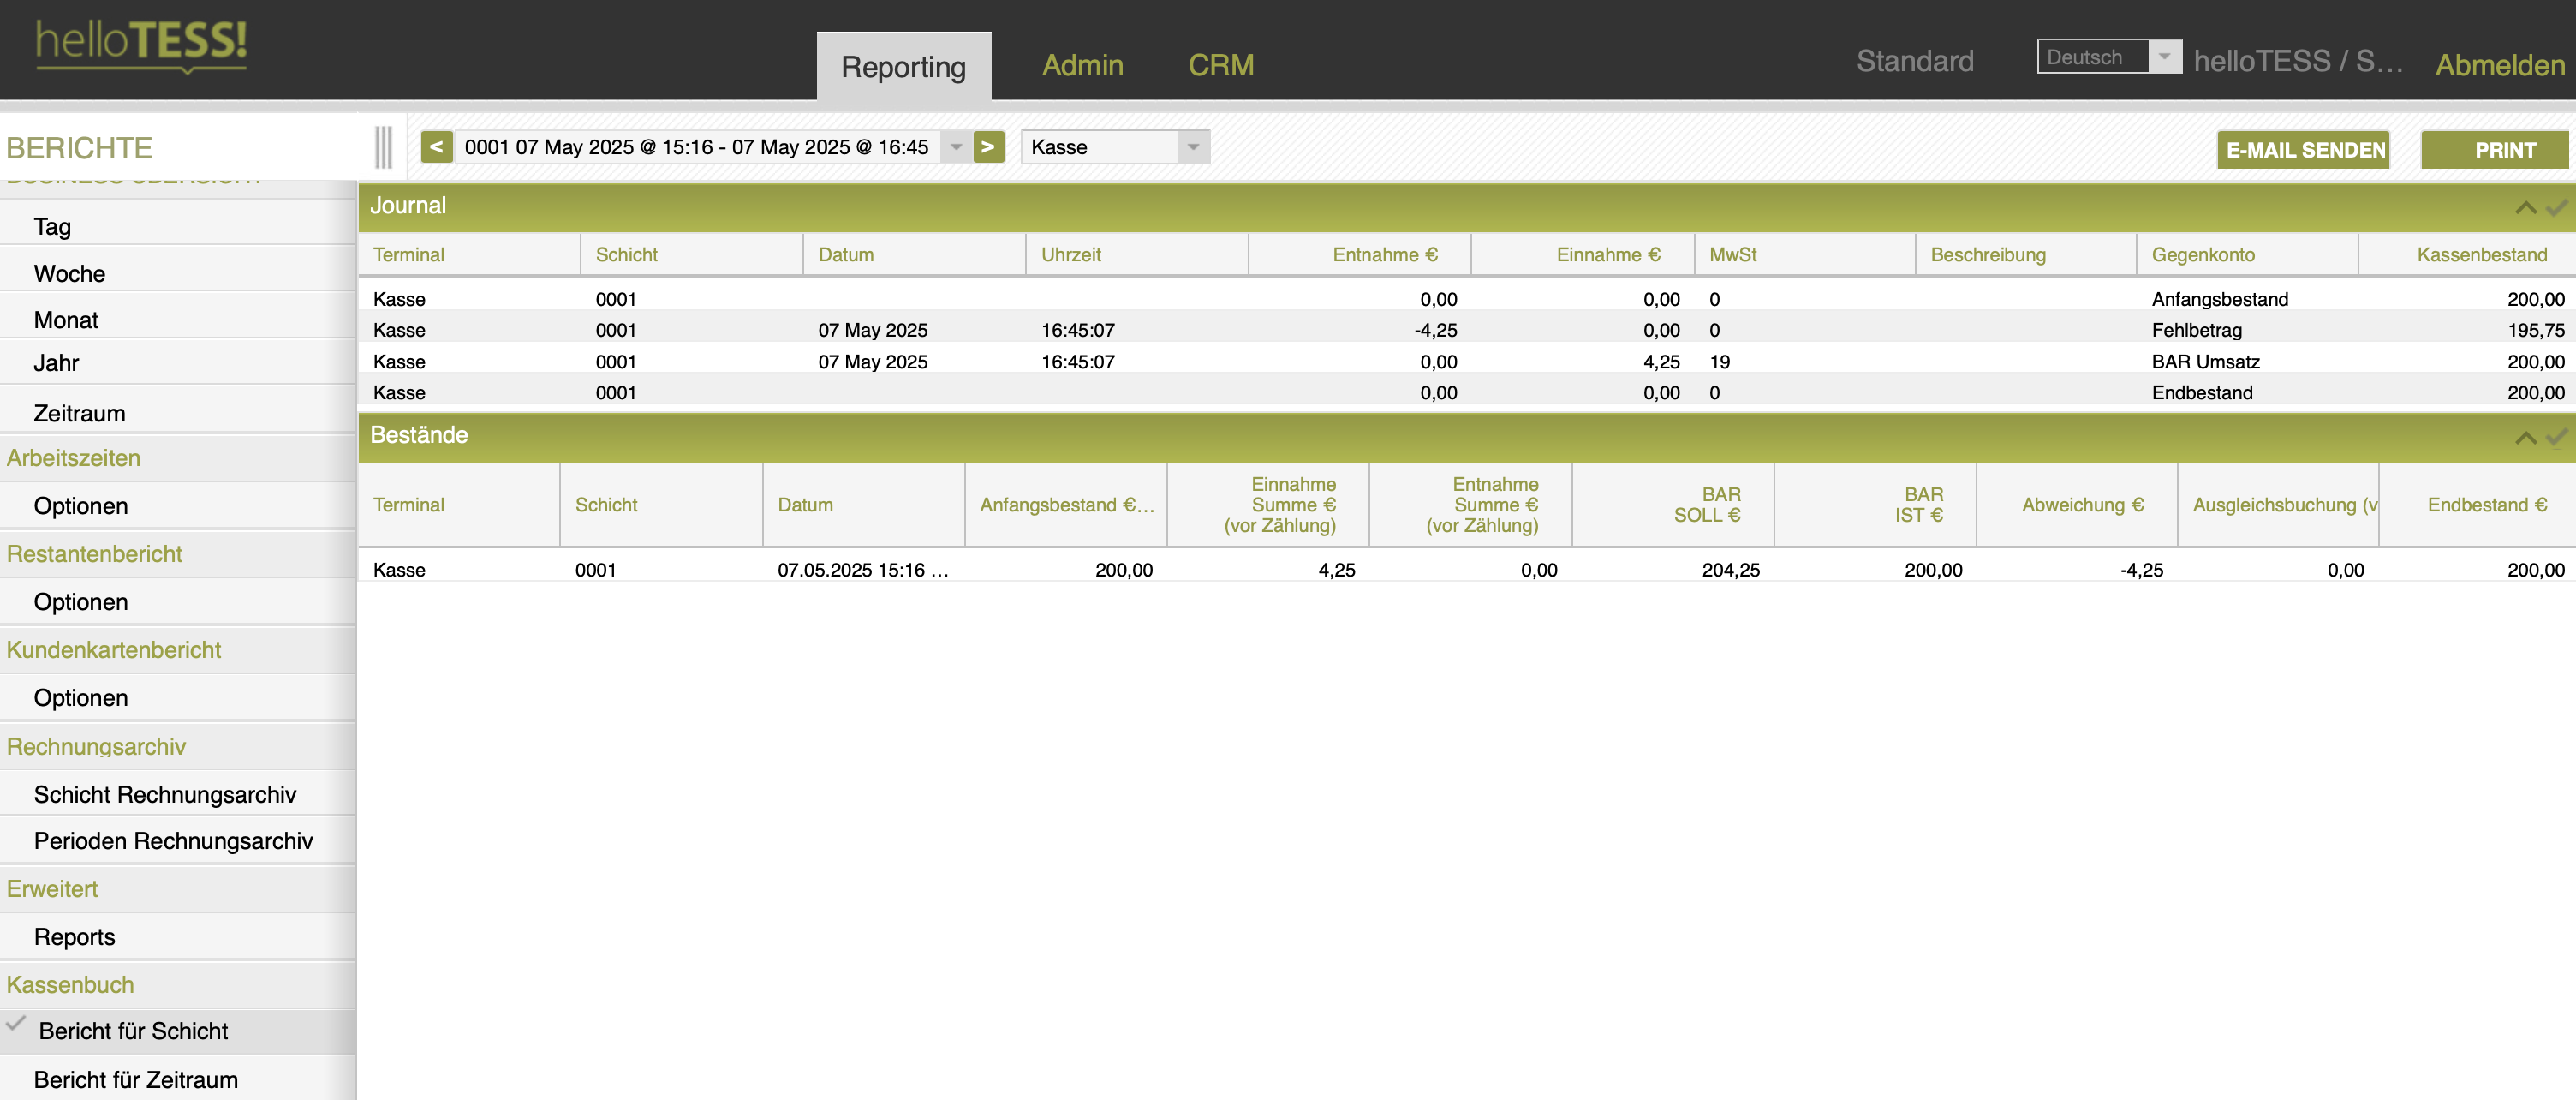Switch to the CRM tab
2576x1100 pixels.
coord(1220,65)
